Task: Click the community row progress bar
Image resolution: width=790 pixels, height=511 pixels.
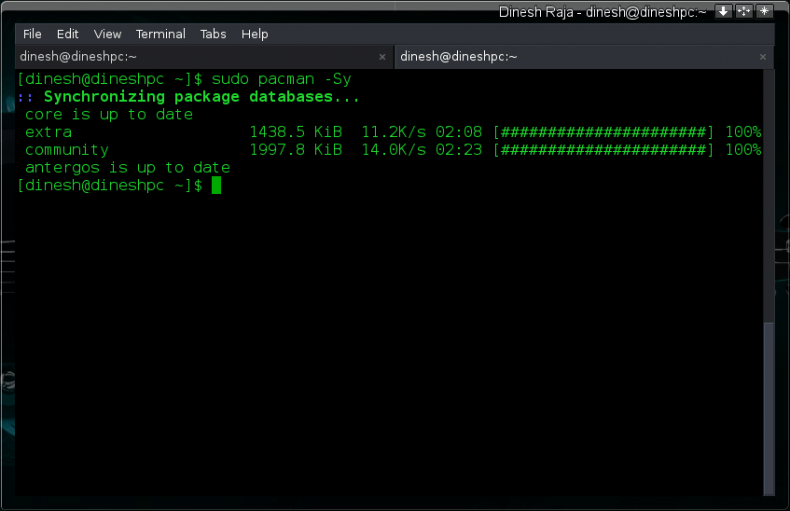Action: point(604,150)
